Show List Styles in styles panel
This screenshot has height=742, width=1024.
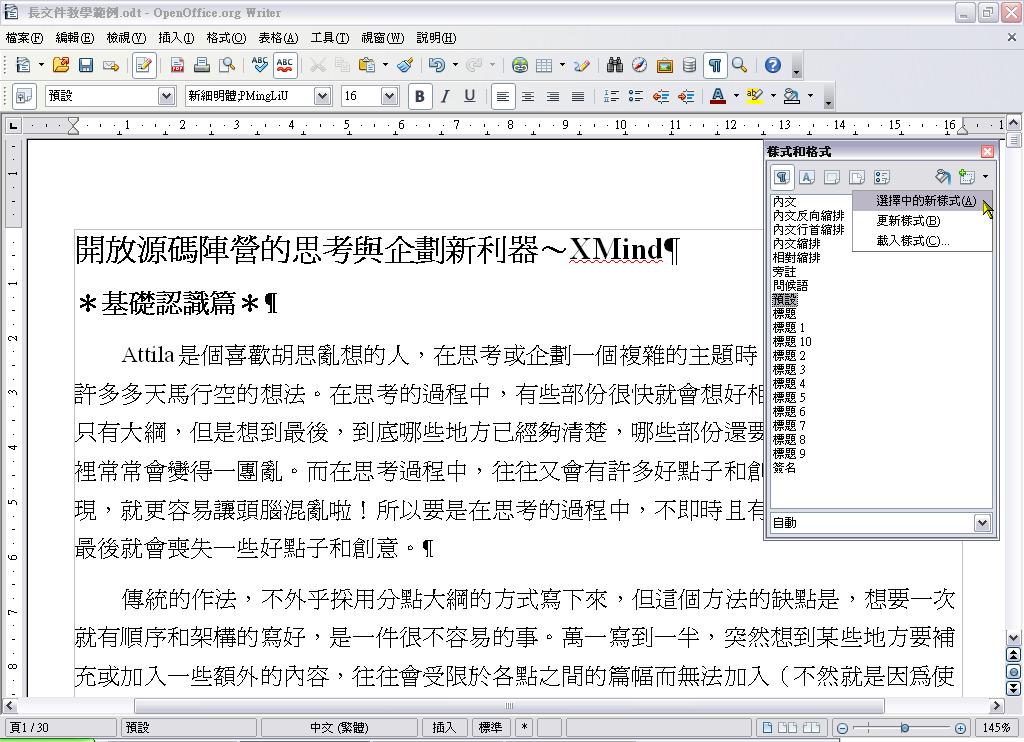click(x=882, y=177)
